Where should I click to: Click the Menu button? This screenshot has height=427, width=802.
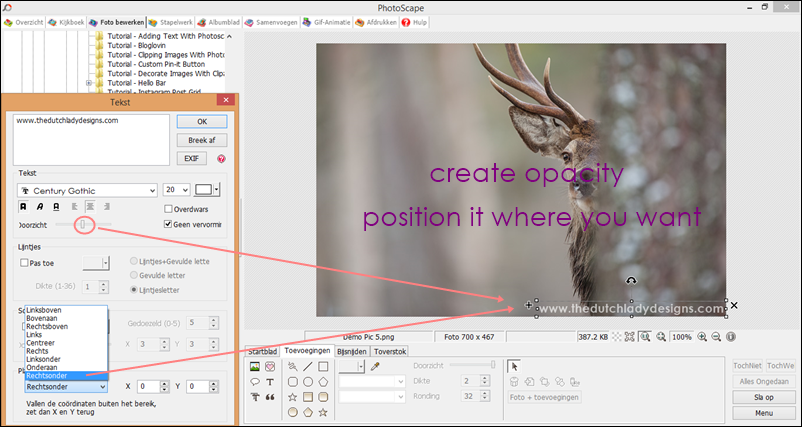pyautogui.click(x=762, y=413)
